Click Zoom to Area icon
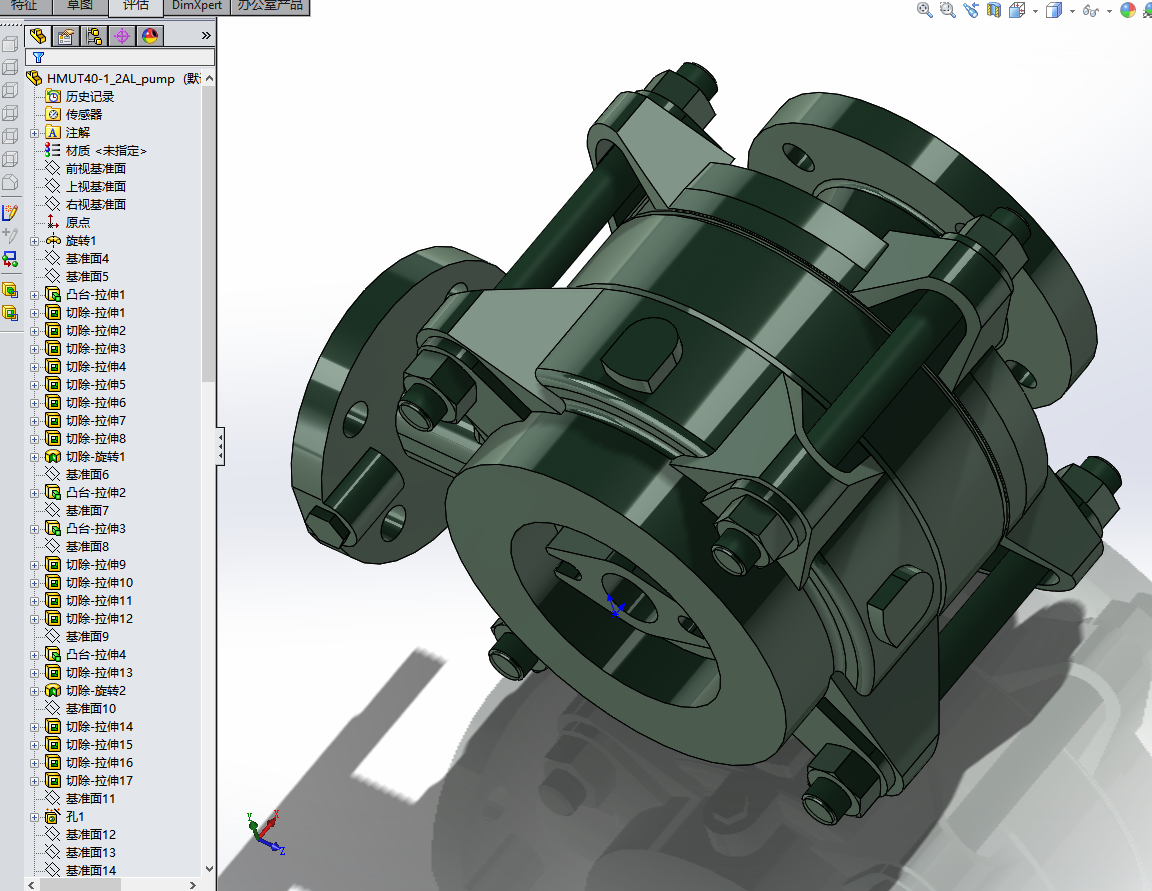The height and width of the screenshot is (891, 1152). (948, 10)
